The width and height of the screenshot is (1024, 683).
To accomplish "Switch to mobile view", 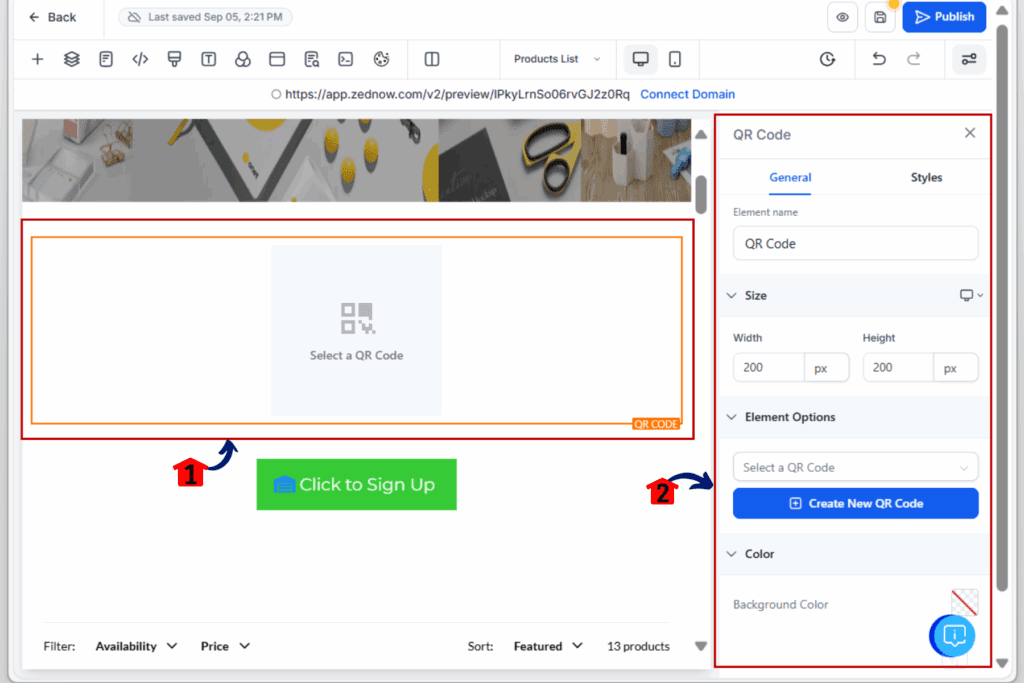I will (675, 59).
